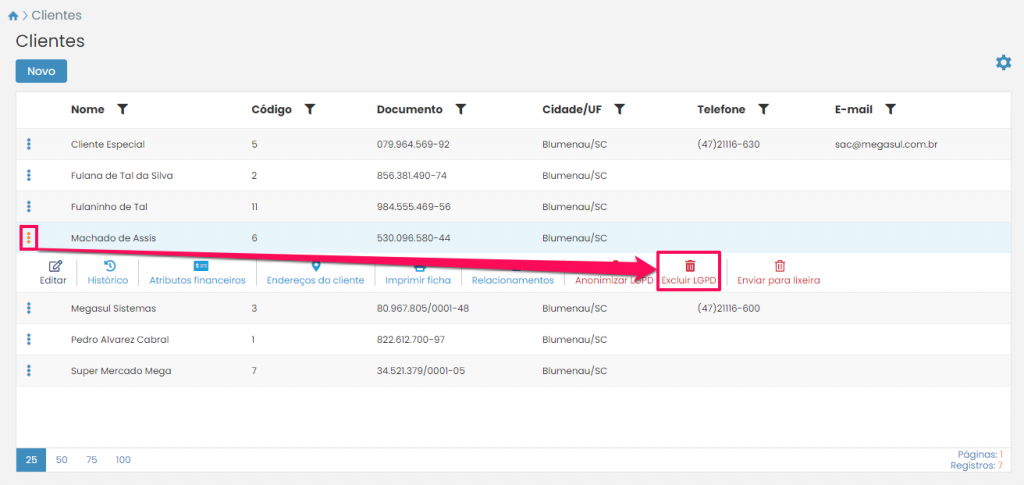This screenshot has height=485, width=1024.
Task: Click Excluir LGPD trash icon
Action: pos(689,267)
